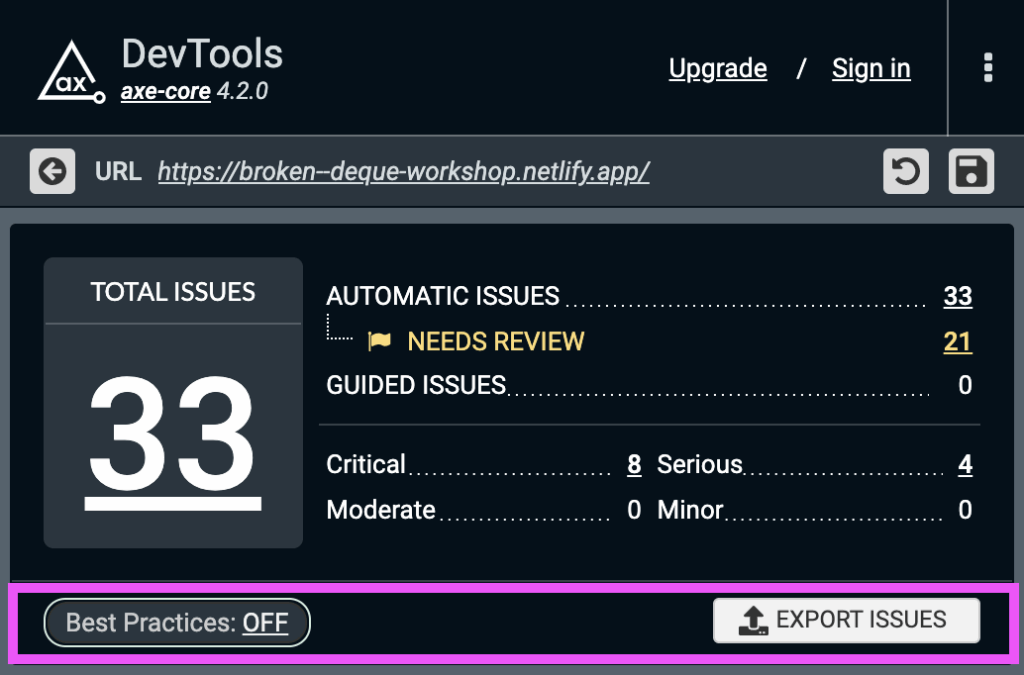Go back using the left arrow icon
The height and width of the screenshot is (675, 1024).
click(x=52, y=171)
